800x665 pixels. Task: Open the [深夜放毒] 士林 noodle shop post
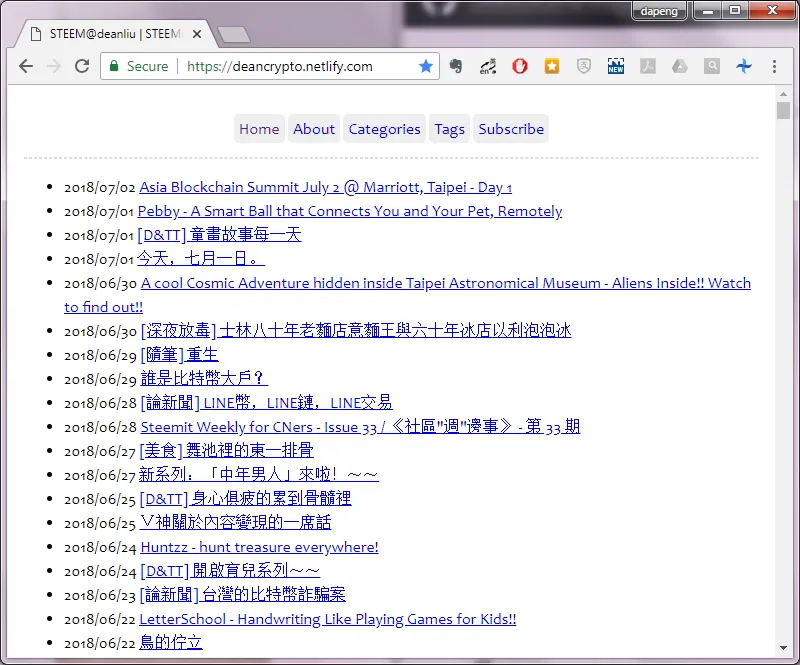point(356,331)
